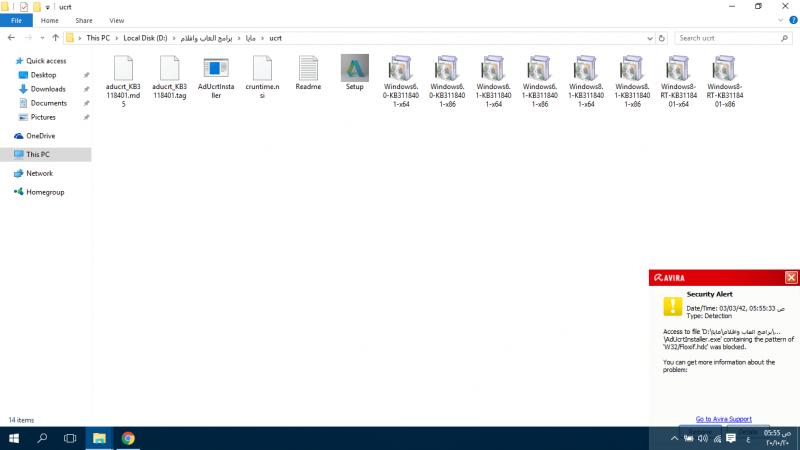Open the taskbar clock and date

click(777, 438)
